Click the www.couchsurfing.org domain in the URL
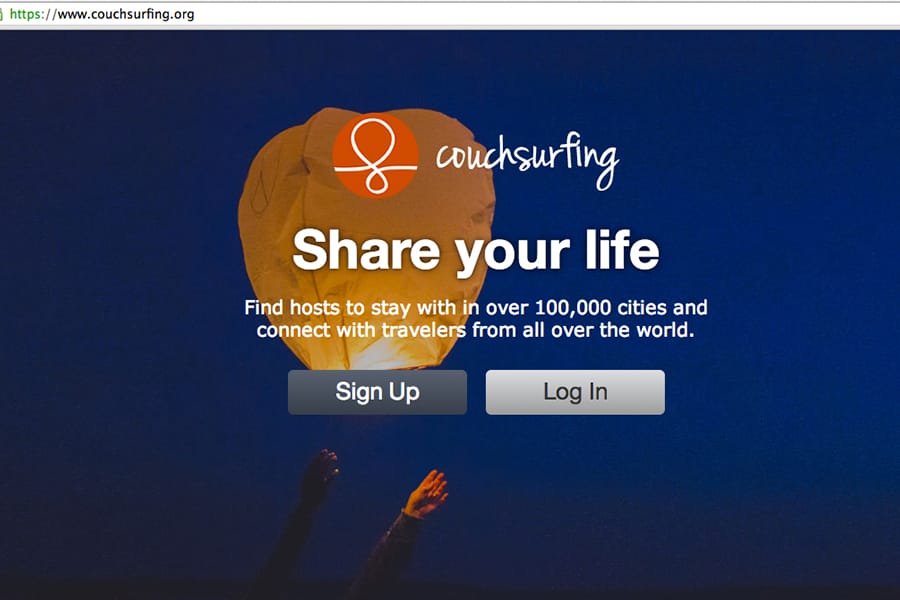900x600 pixels. [126, 14]
